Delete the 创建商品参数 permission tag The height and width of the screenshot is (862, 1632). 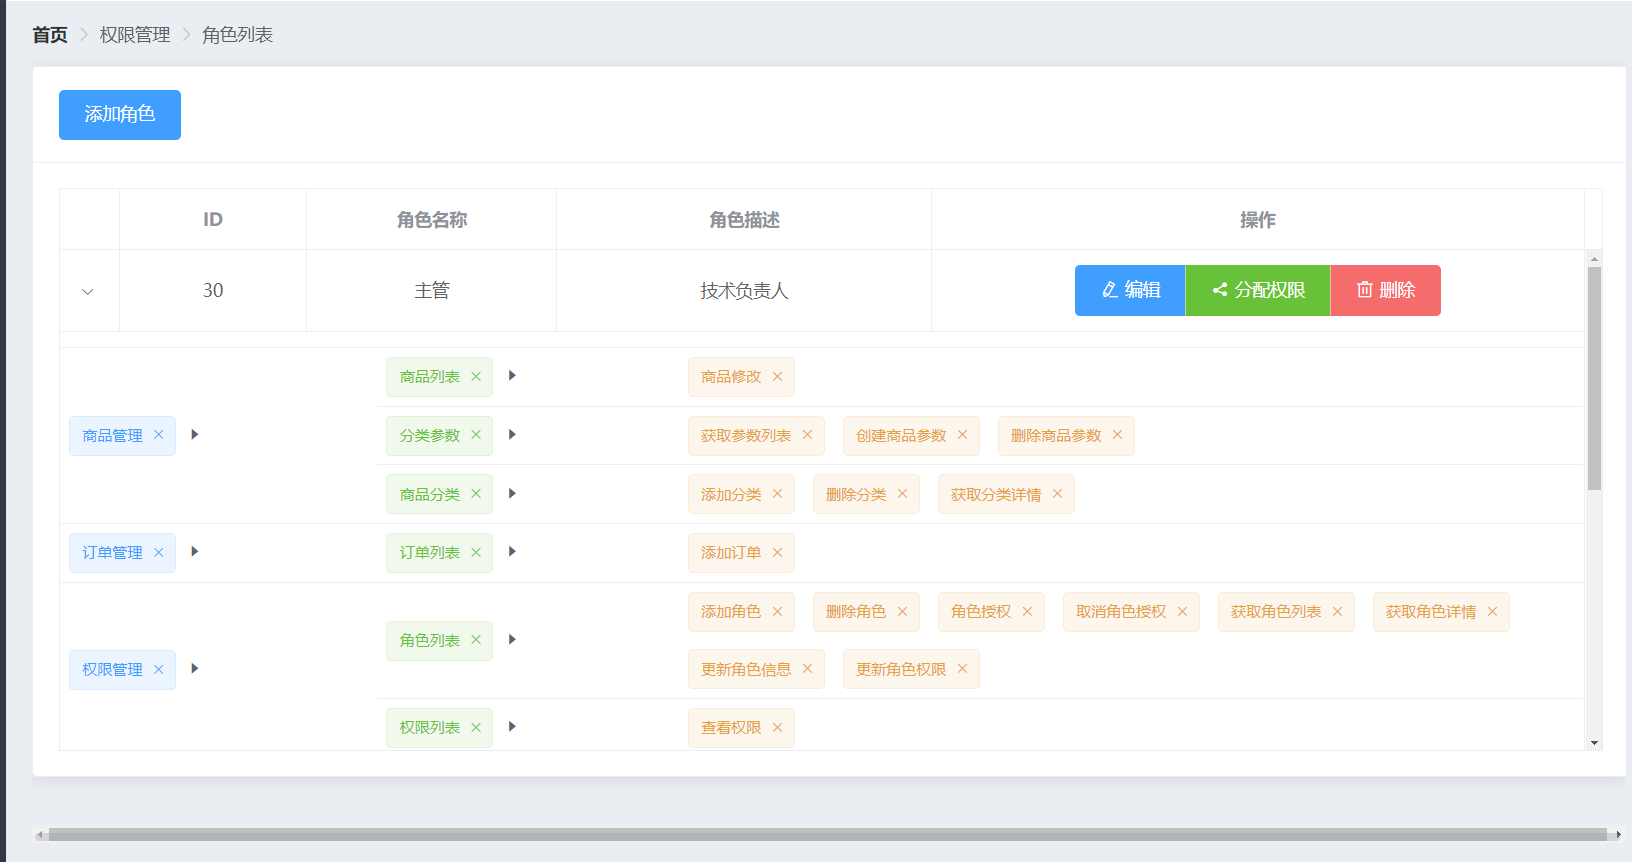tap(962, 435)
